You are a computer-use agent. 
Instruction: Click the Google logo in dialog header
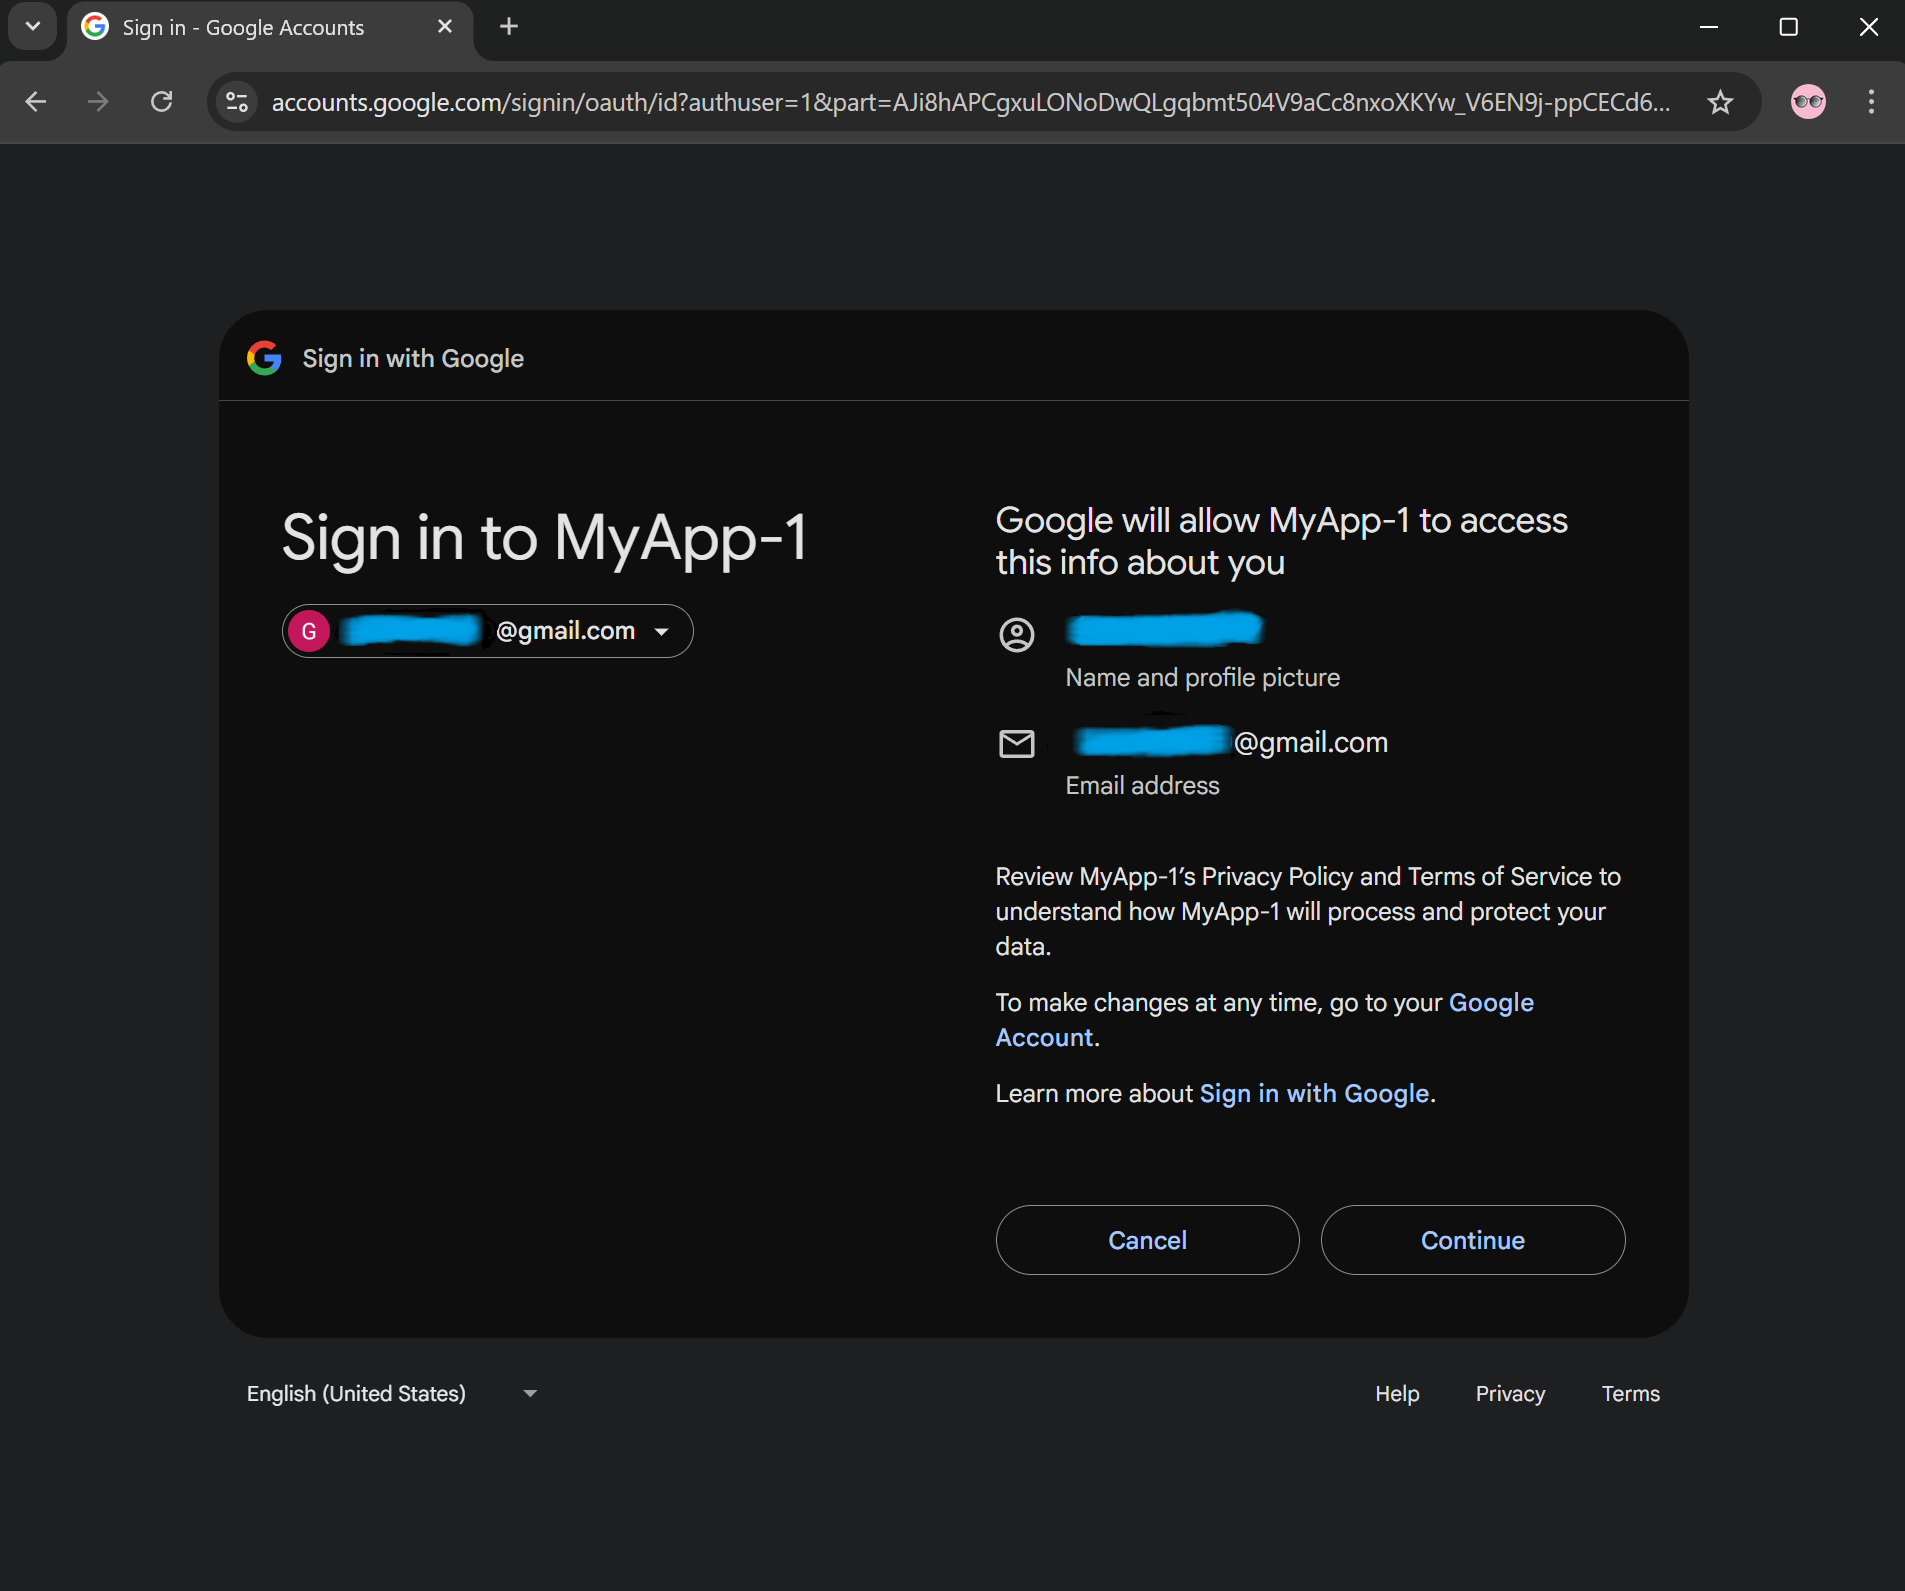pyautogui.click(x=264, y=358)
